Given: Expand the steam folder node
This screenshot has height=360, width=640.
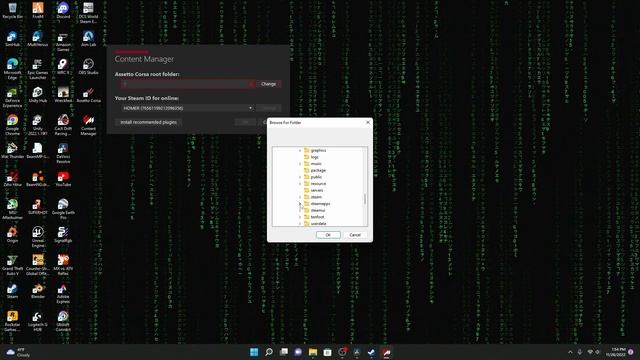Looking at the screenshot, I should click(300, 197).
